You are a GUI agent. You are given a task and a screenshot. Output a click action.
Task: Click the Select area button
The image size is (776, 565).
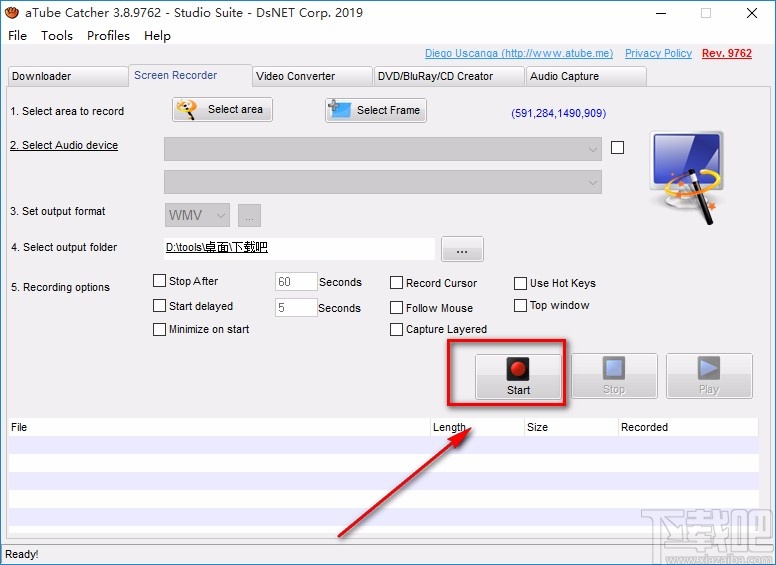tap(222, 109)
